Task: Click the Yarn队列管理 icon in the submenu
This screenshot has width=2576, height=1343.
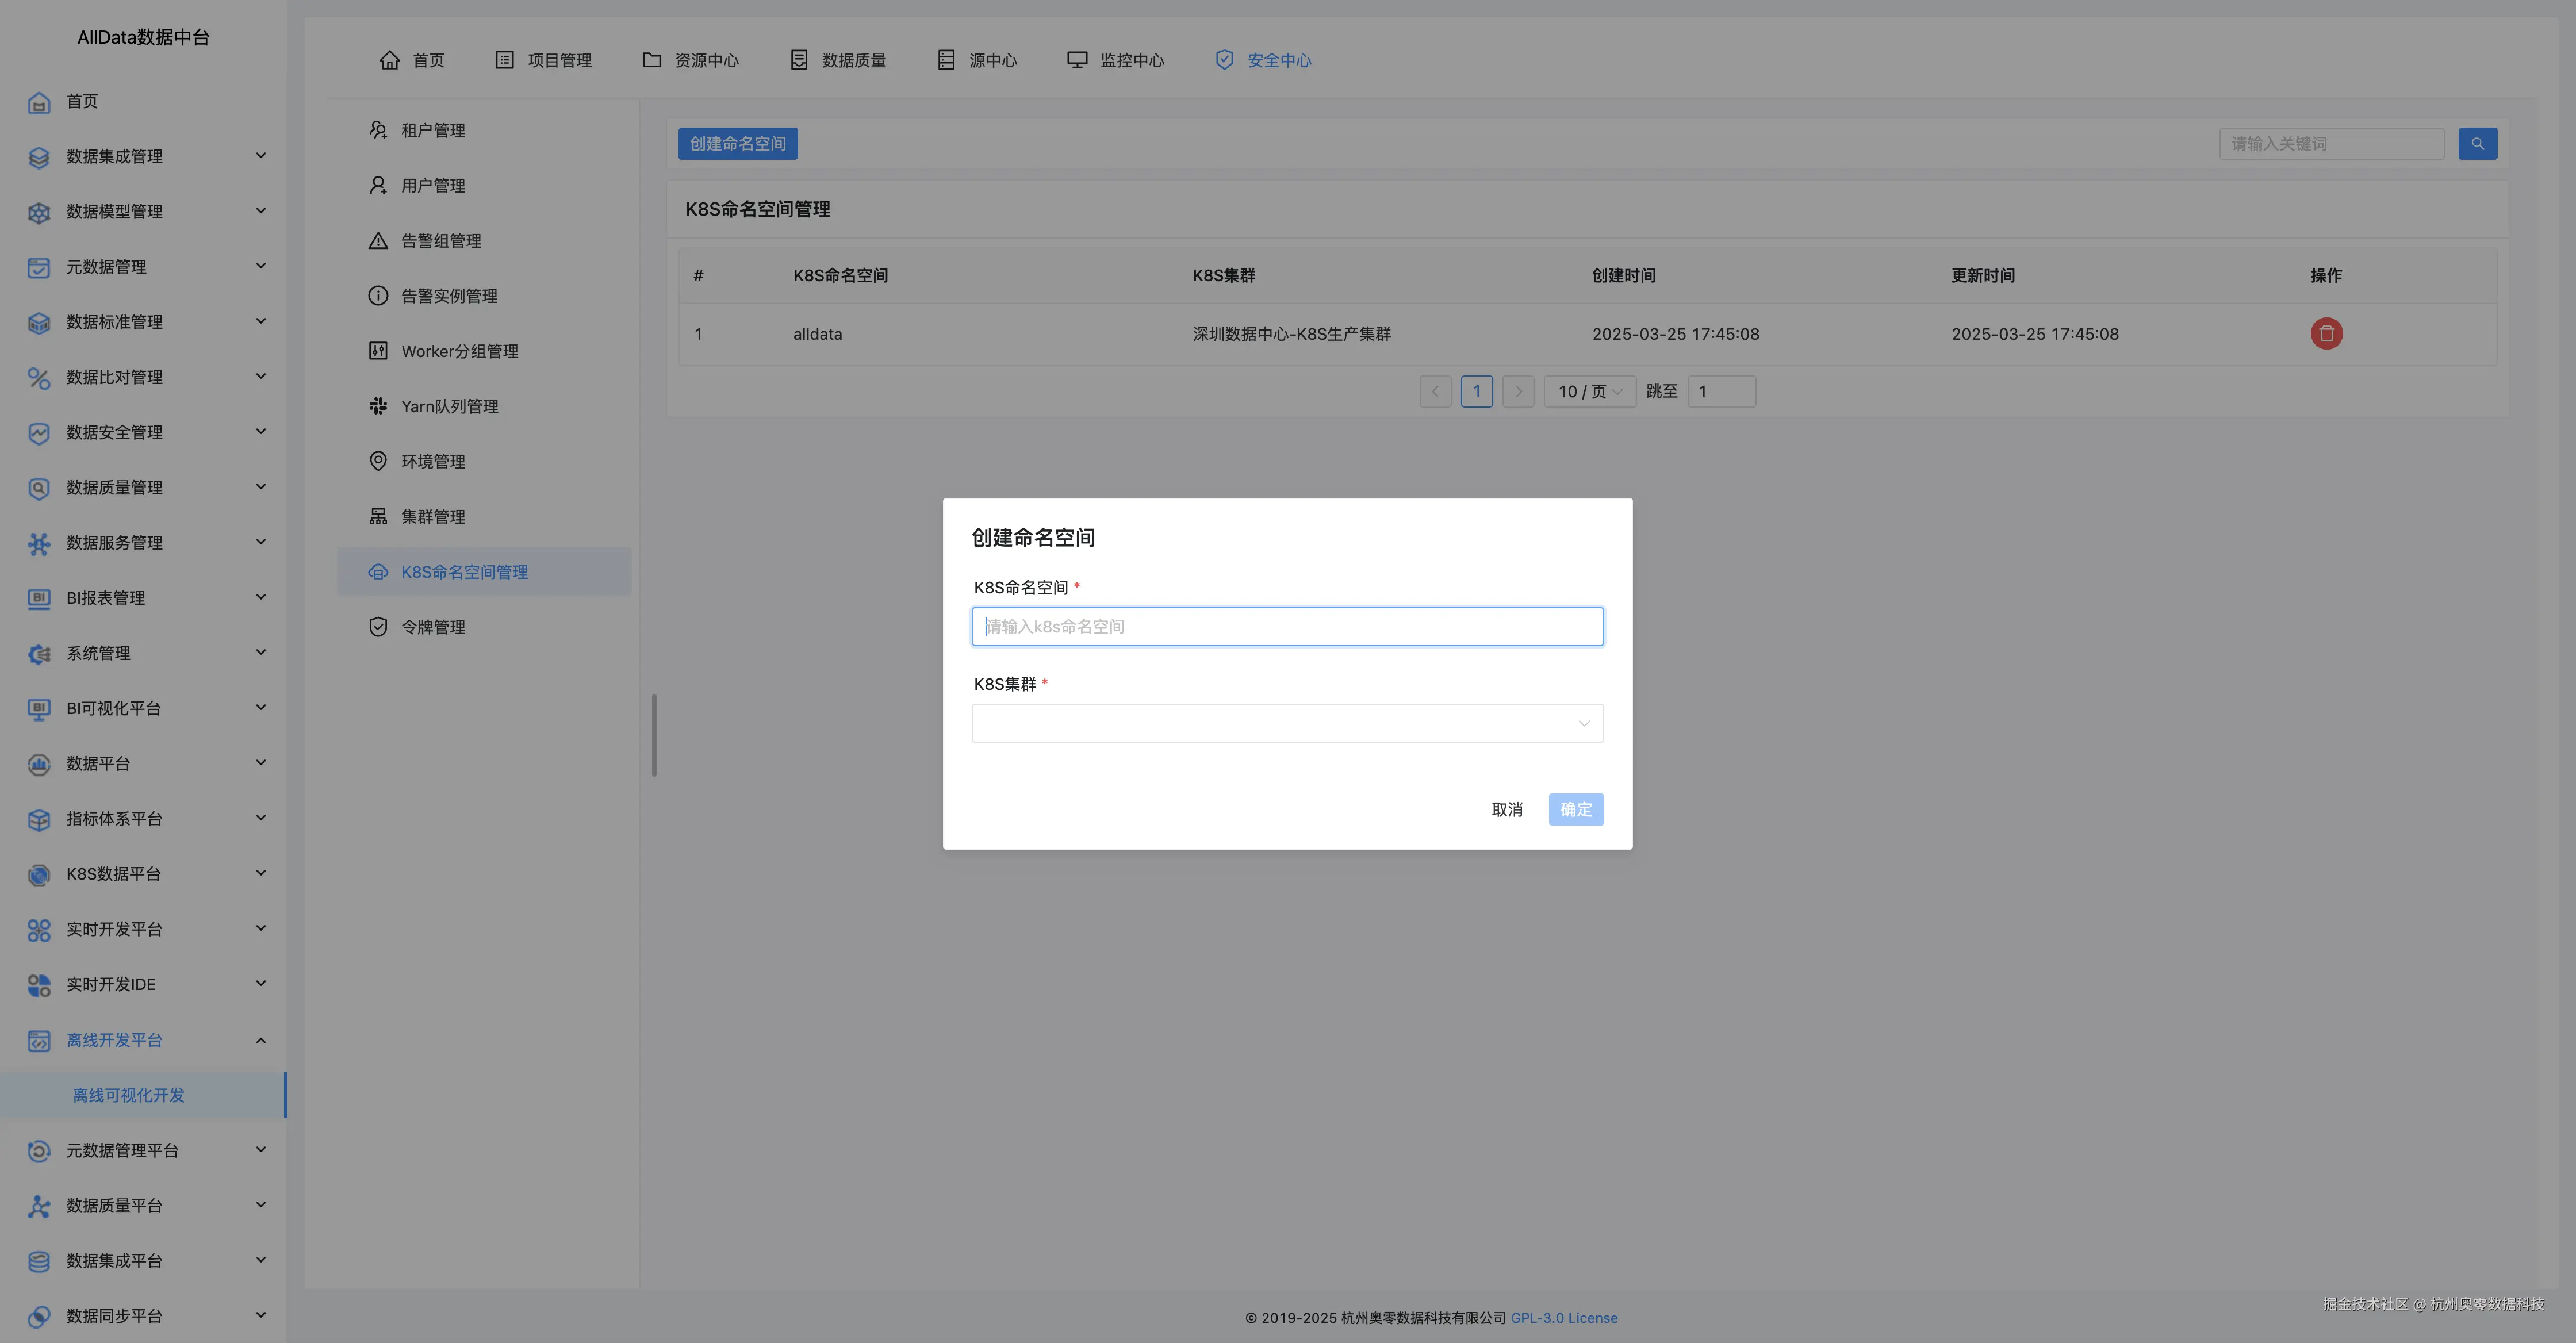Action: (378, 406)
